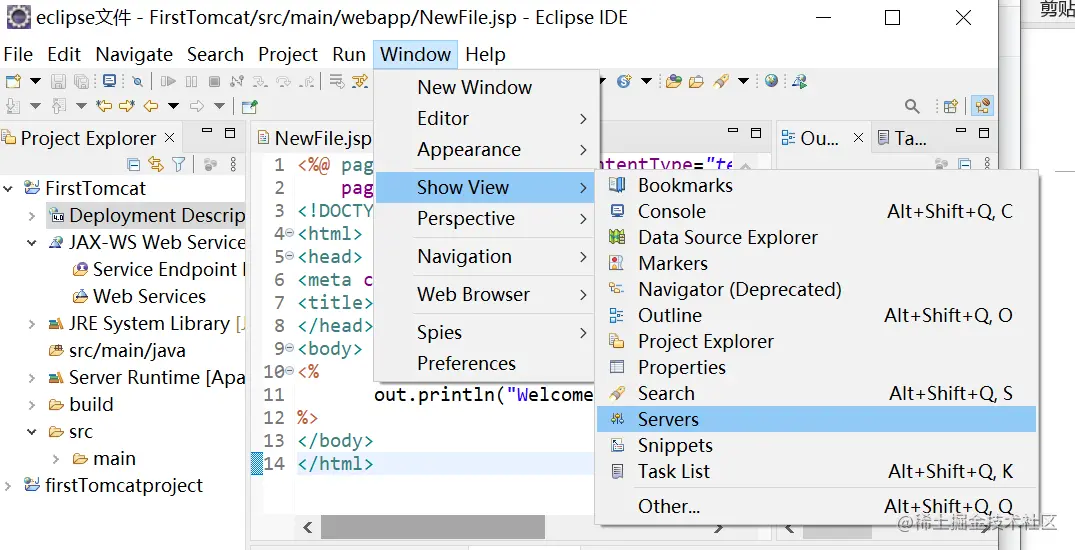Viewport: 1075px width, 550px height.
Task: Click Skip All Breakpoints icon
Action: click(137, 82)
